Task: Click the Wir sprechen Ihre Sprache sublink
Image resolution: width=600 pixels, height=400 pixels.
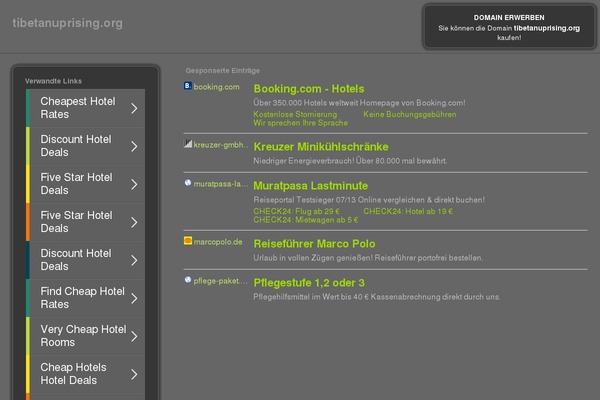Action: (x=300, y=123)
